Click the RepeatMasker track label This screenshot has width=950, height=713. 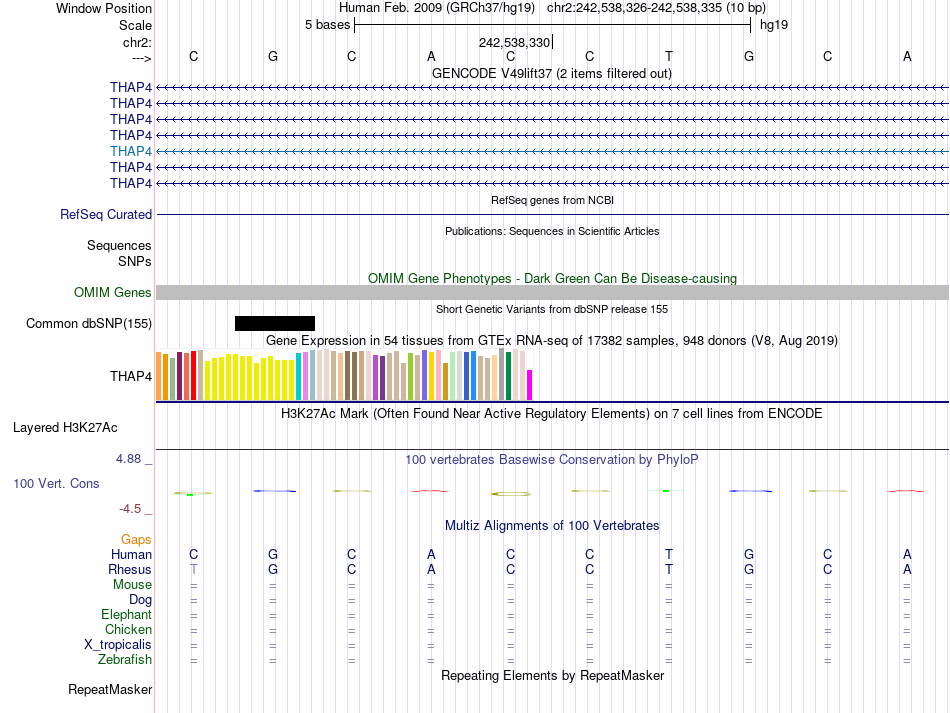110,689
